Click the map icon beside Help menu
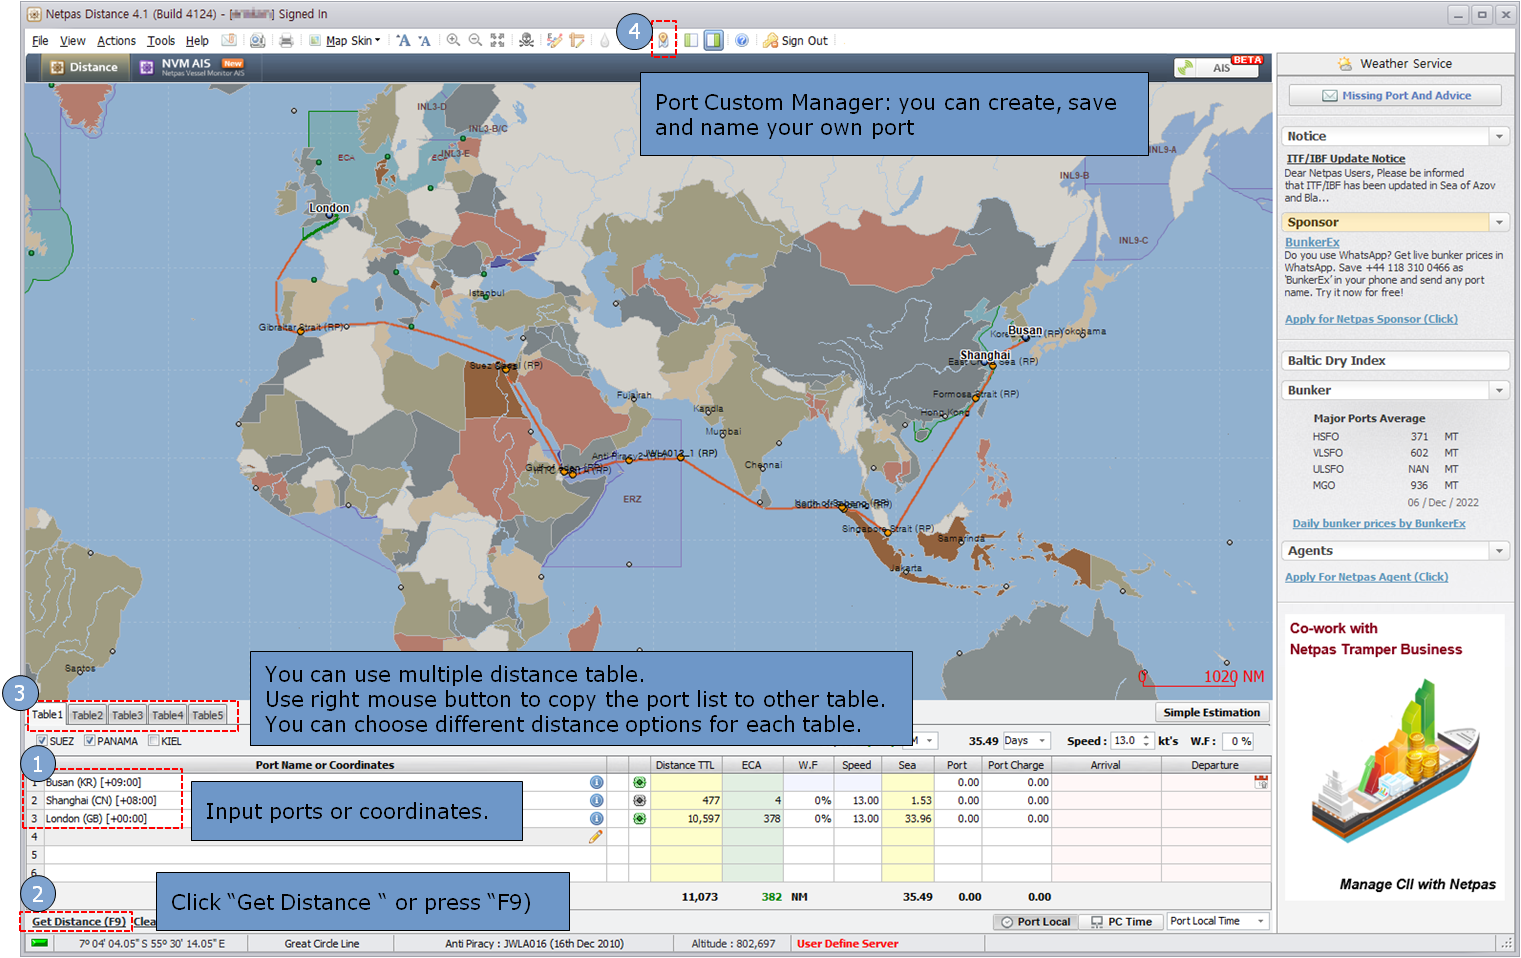 229,41
